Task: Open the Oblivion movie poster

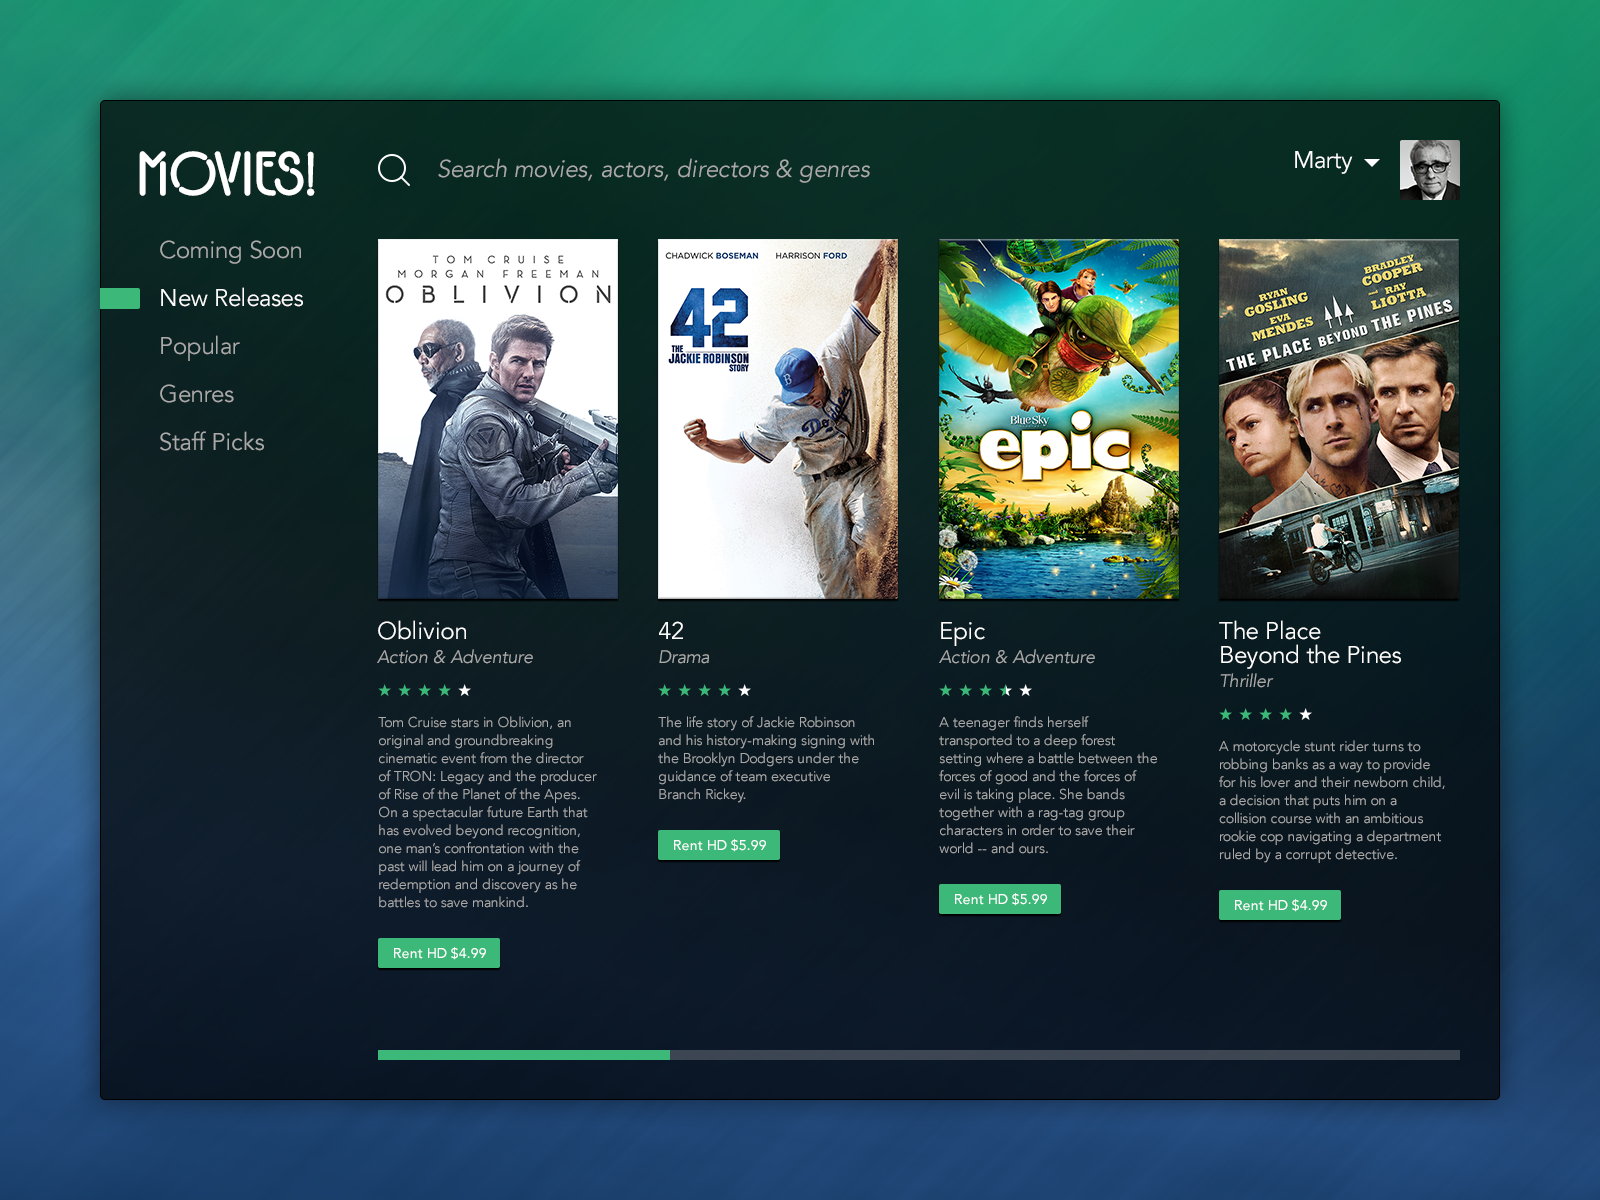Action: click(498, 419)
